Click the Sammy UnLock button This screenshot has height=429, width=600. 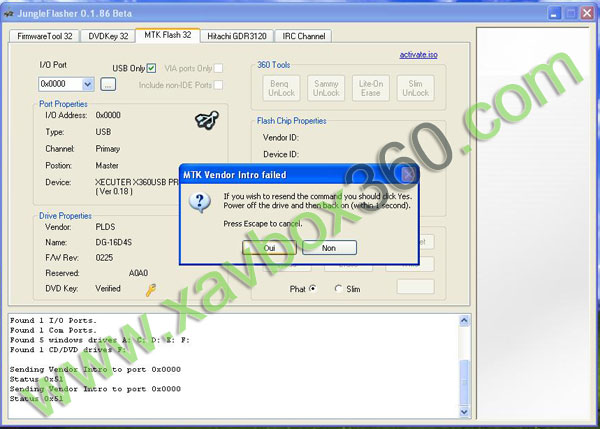tap(326, 88)
